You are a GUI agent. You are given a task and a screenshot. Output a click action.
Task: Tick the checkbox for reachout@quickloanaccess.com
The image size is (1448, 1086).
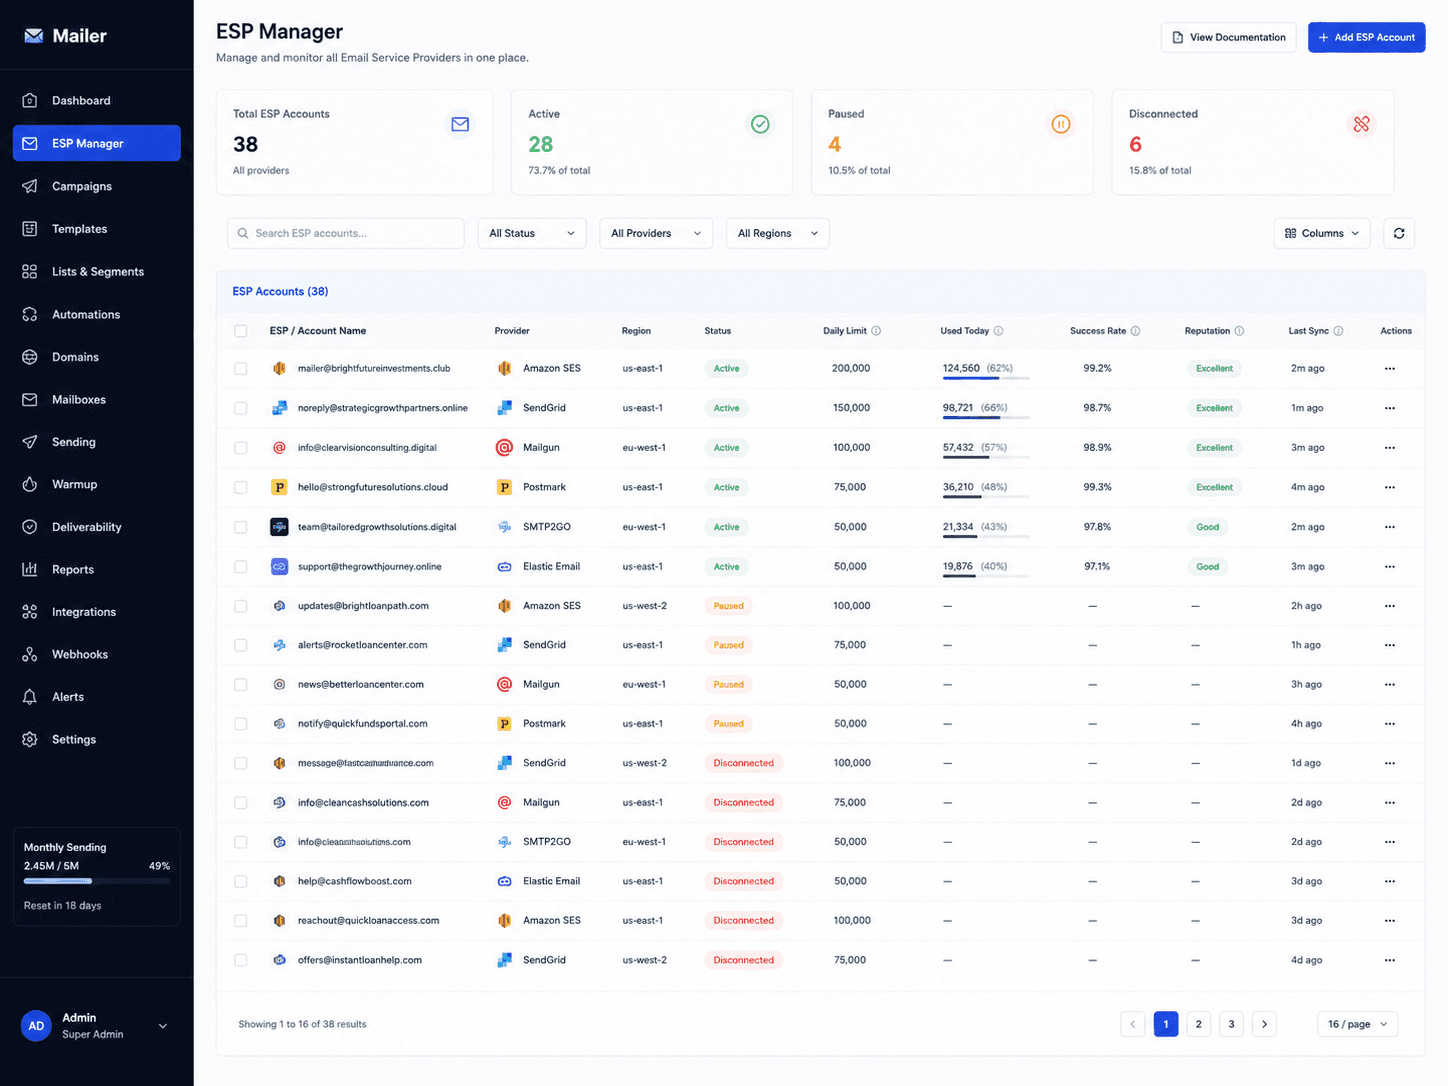(x=240, y=921)
